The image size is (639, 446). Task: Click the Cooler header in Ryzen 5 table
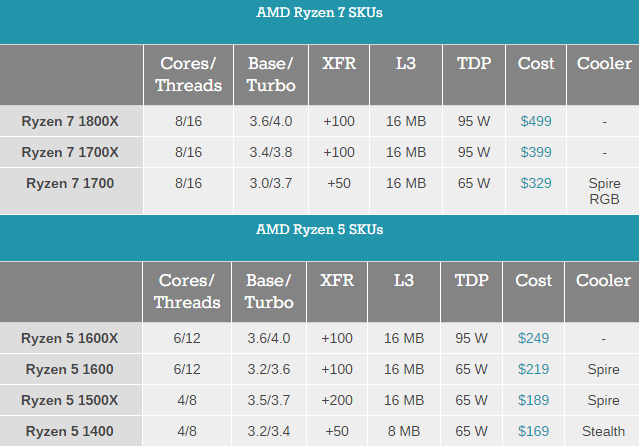[x=602, y=291]
